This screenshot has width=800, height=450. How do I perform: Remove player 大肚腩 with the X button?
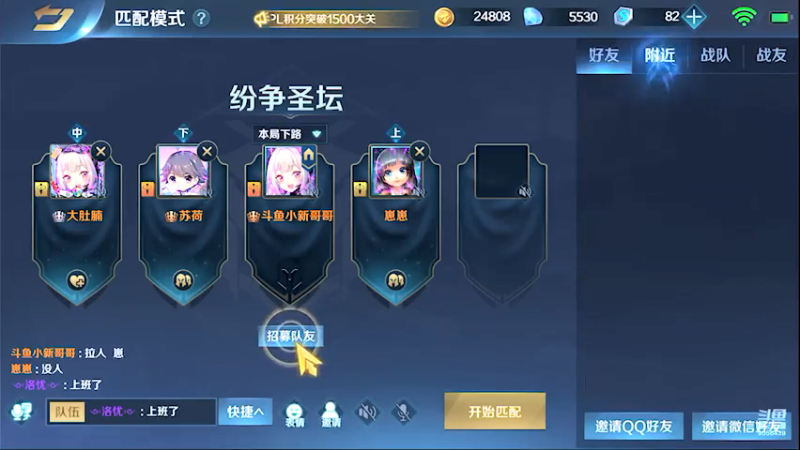(x=101, y=152)
